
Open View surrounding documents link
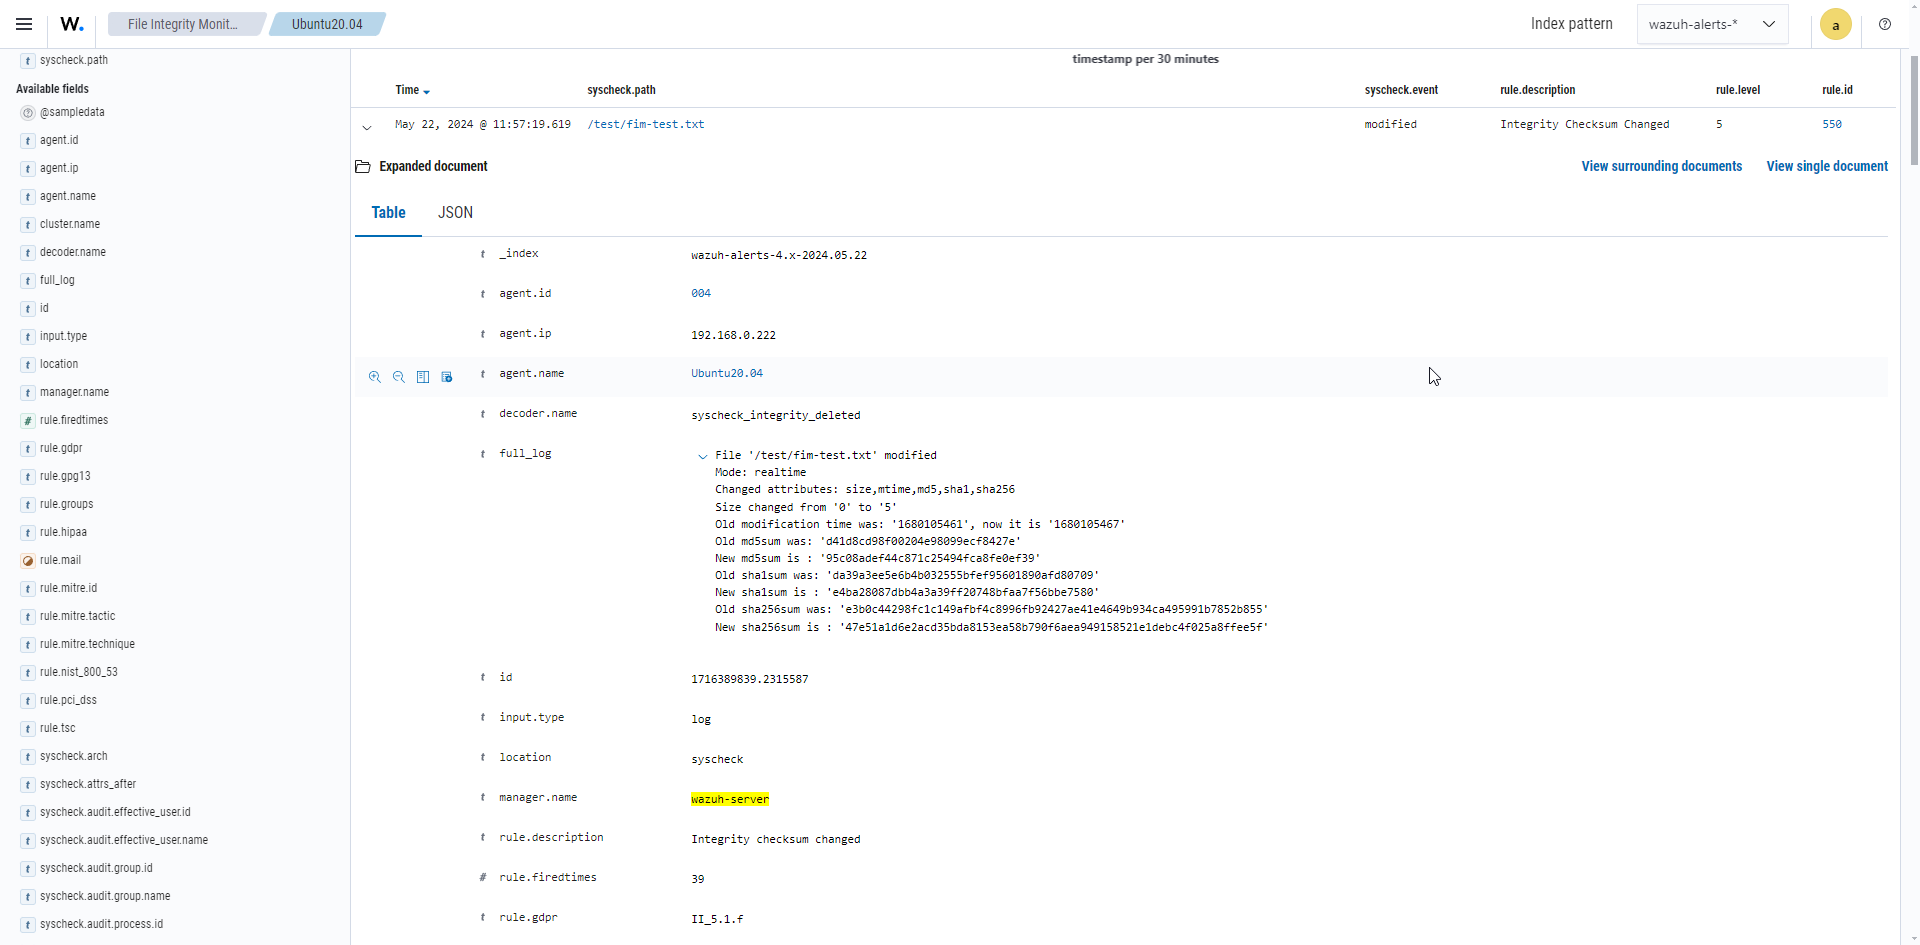coord(1661,166)
